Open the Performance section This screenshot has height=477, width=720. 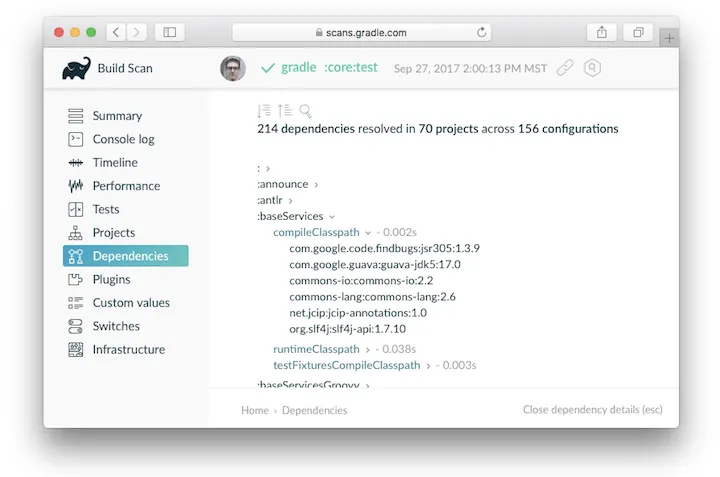pyautogui.click(x=125, y=186)
